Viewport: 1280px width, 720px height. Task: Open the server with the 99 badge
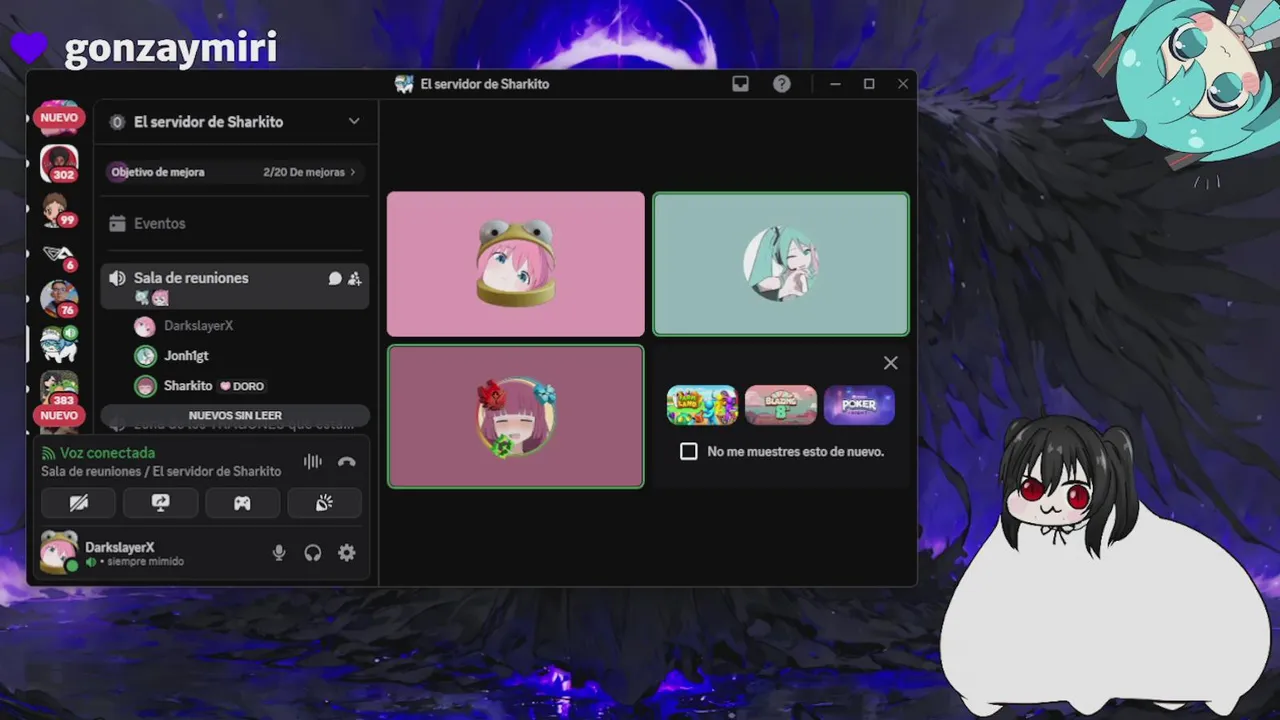point(59,209)
